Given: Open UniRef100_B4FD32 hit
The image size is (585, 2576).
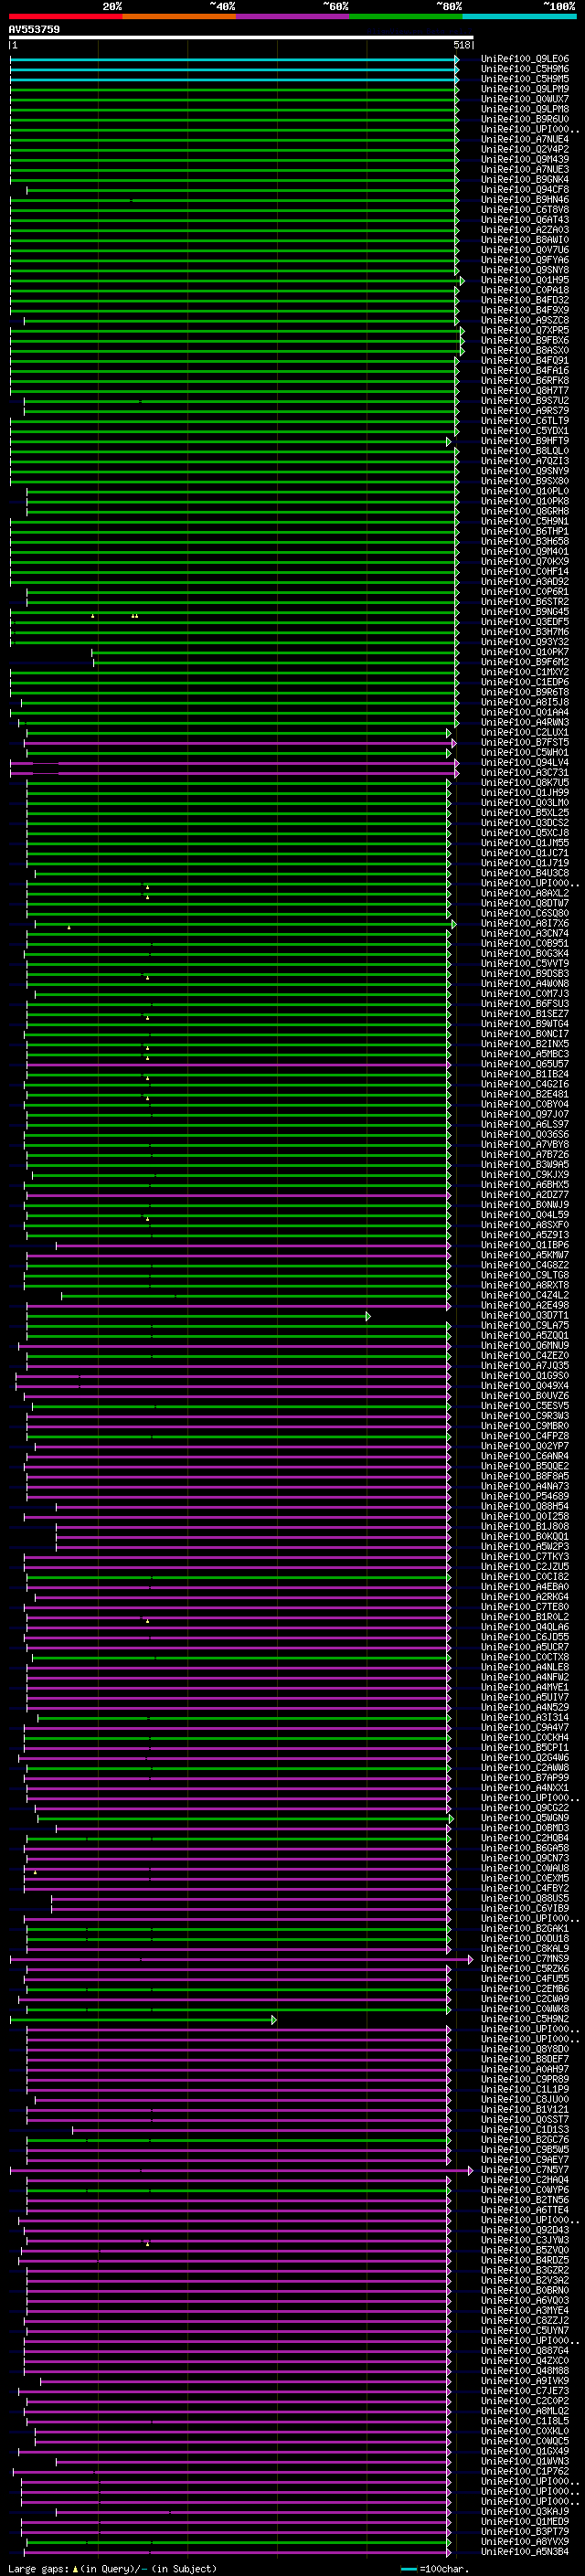Looking at the screenshot, I should click(x=525, y=300).
